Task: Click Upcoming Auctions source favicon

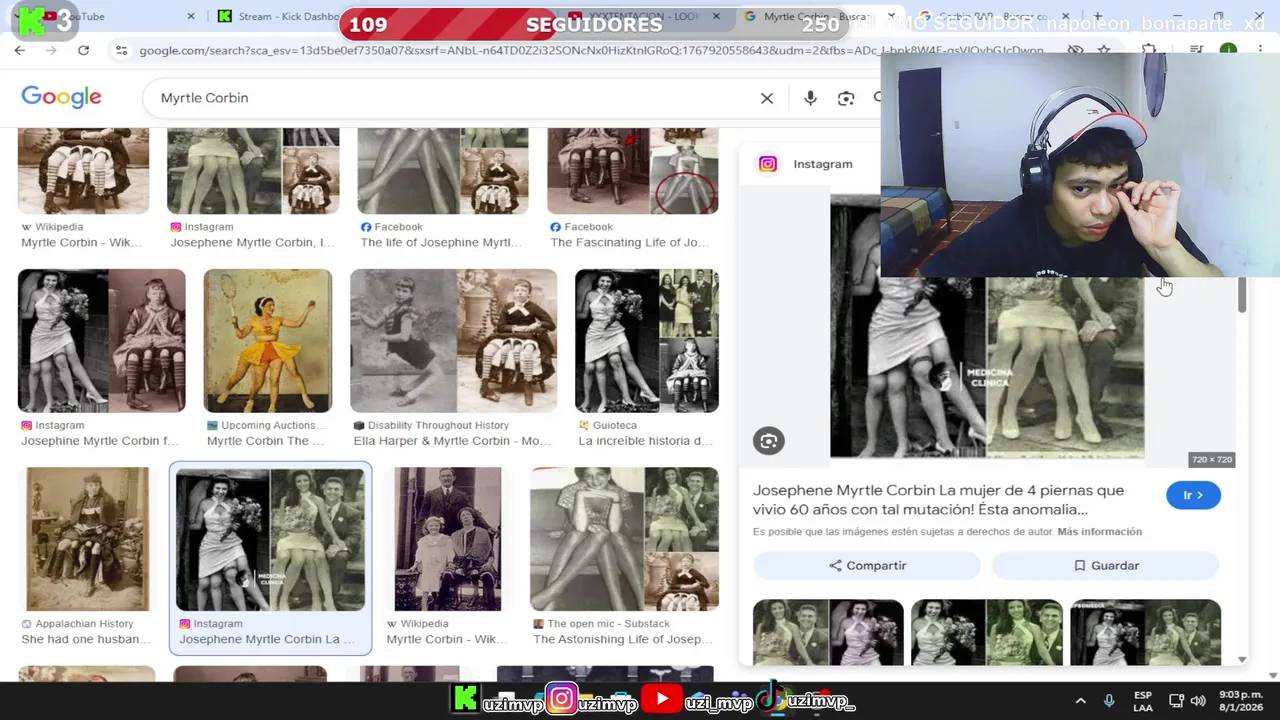Action: tap(212, 425)
